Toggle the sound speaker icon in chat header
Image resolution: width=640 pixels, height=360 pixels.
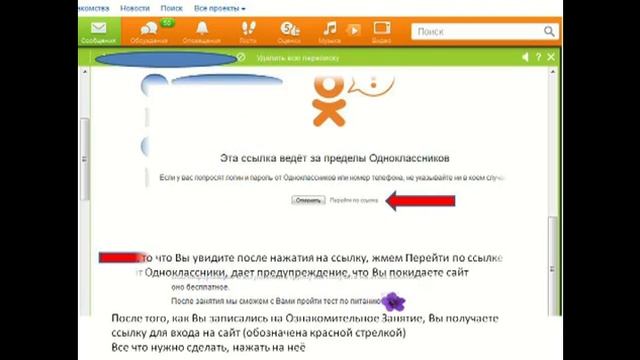(x=525, y=57)
